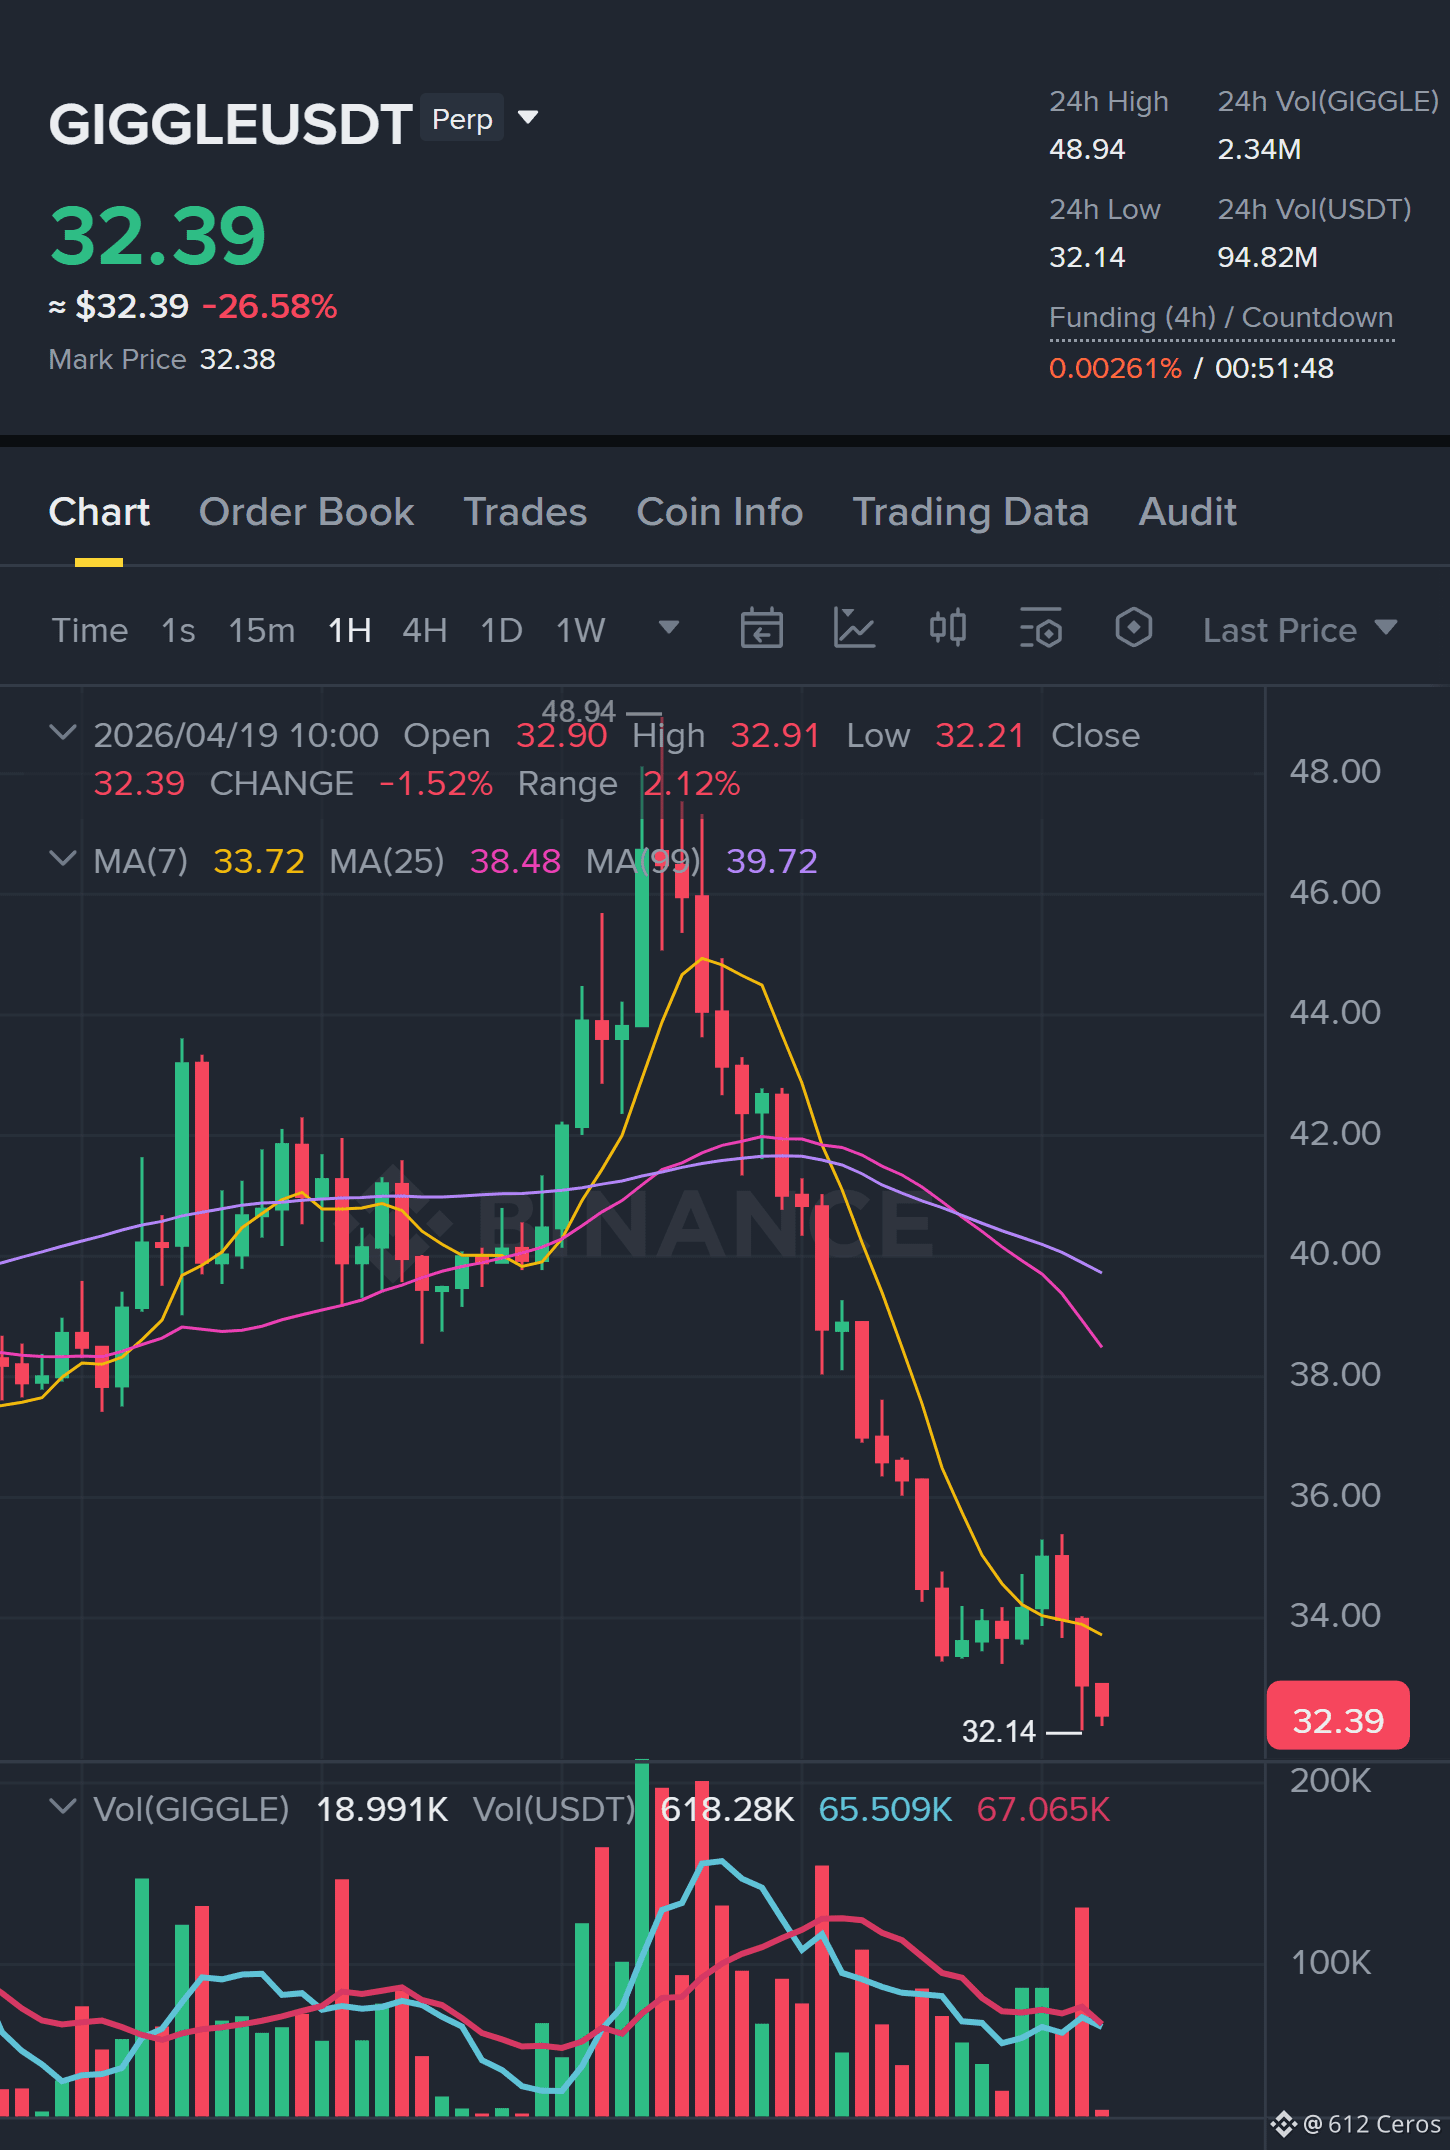Select the 1W interval button
Viewport: 1450px width, 2150px height.
580,630
